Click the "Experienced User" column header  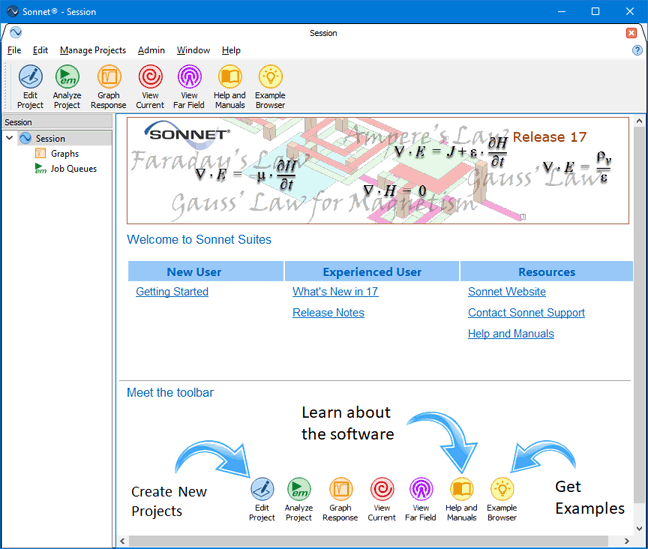tap(372, 272)
